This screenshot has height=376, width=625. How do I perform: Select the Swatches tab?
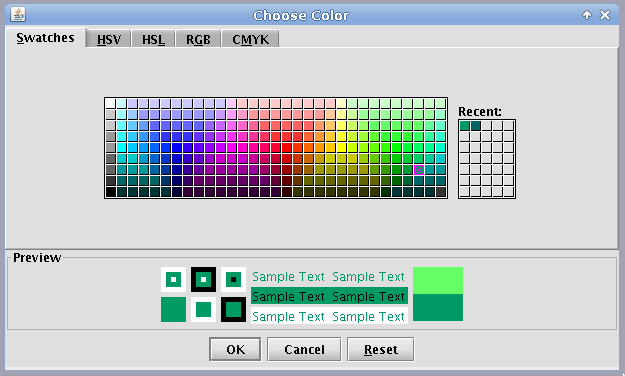[x=45, y=38]
